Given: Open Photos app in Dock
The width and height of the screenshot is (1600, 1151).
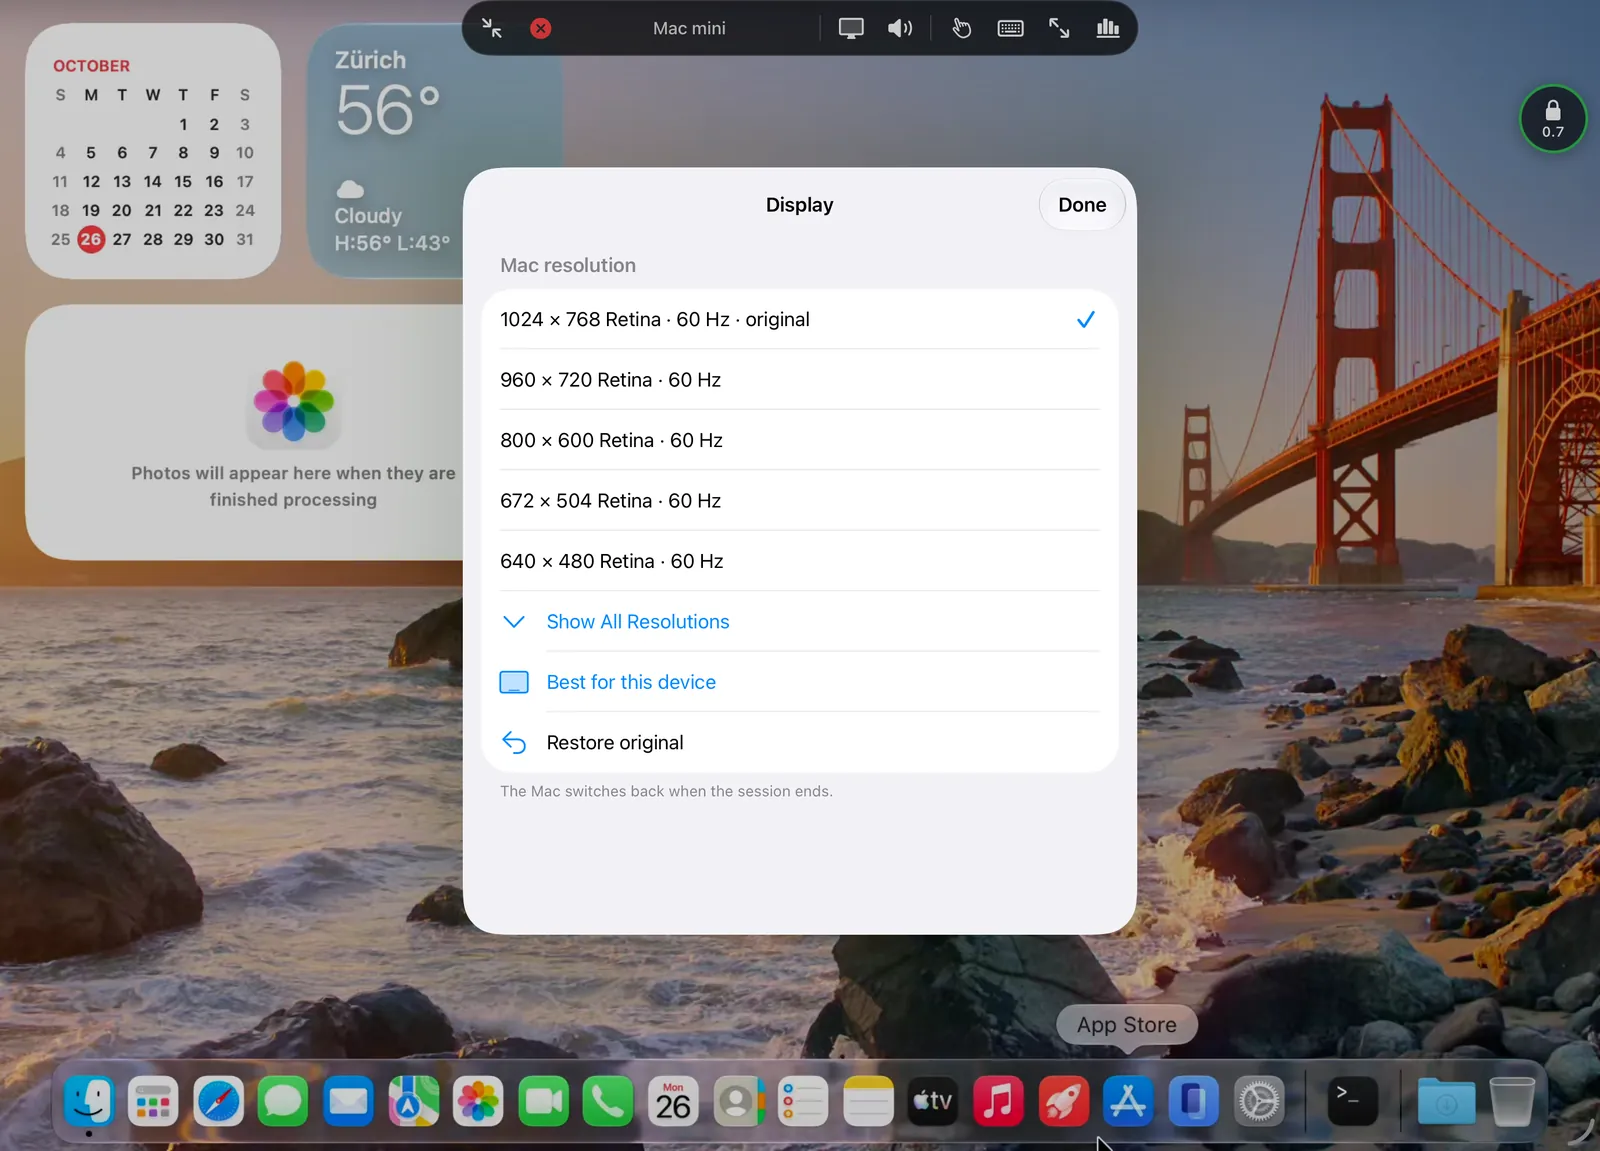Looking at the screenshot, I should point(478,1101).
